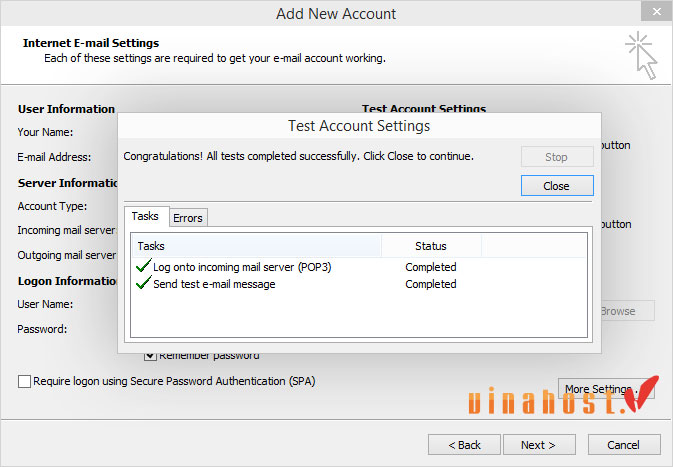Open More Settings in Add New Account
Viewport: 673px width, 467px height.
(x=606, y=389)
